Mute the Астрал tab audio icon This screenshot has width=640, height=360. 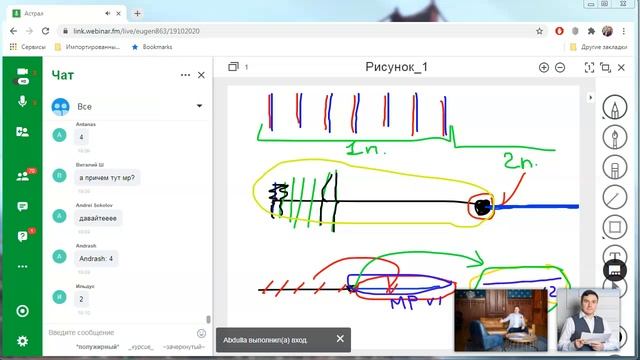point(107,13)
